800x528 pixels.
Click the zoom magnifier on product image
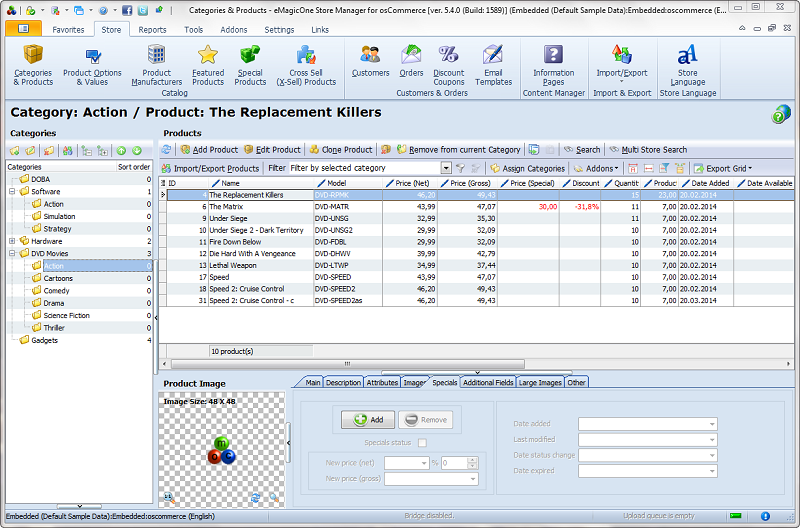click(x=274, y=497)
